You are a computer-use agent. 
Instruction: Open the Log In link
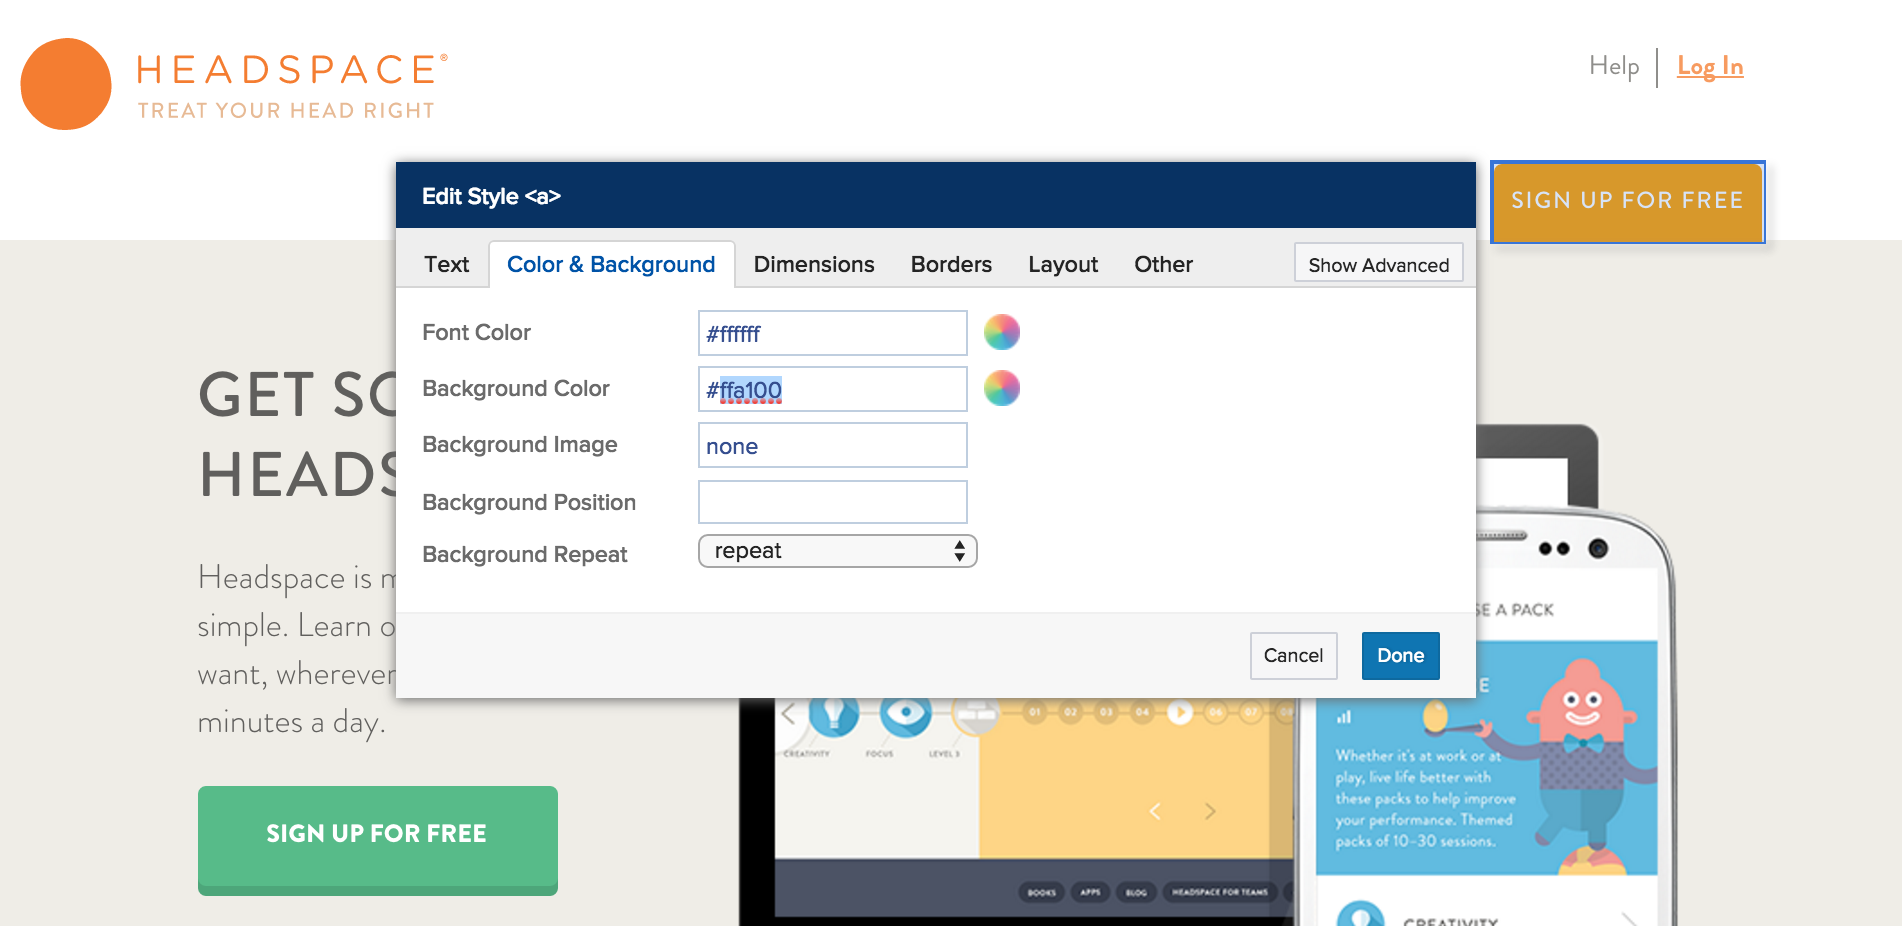coord(1710,66)
